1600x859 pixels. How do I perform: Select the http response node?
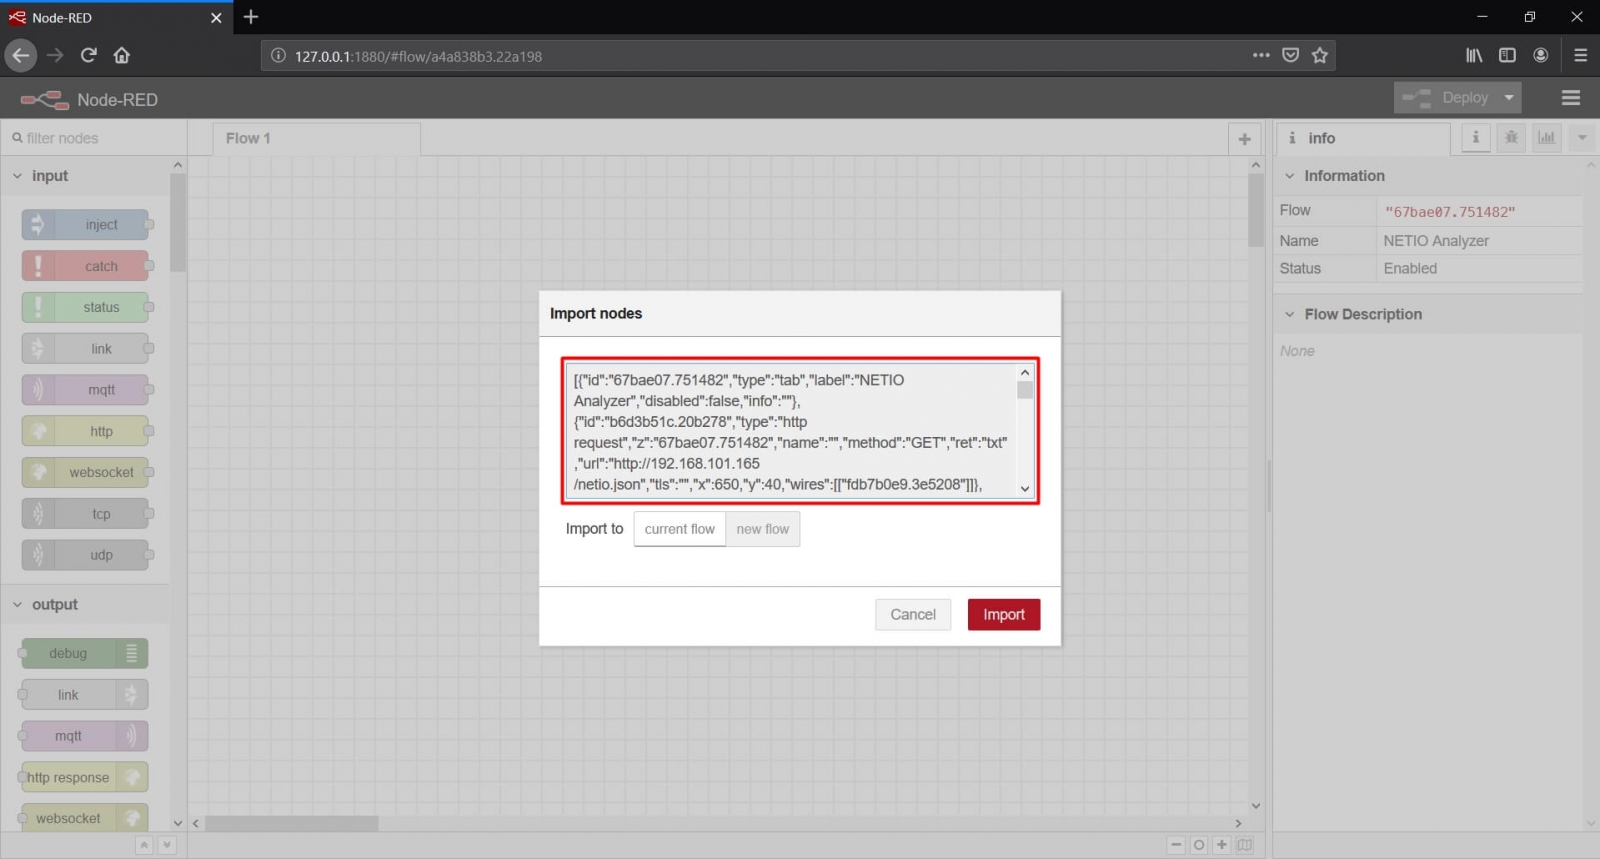pos(84,777)
